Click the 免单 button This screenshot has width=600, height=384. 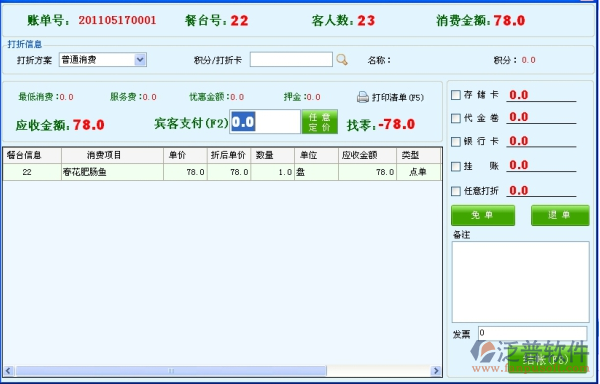pyautogui.click(x=483, y=215)
